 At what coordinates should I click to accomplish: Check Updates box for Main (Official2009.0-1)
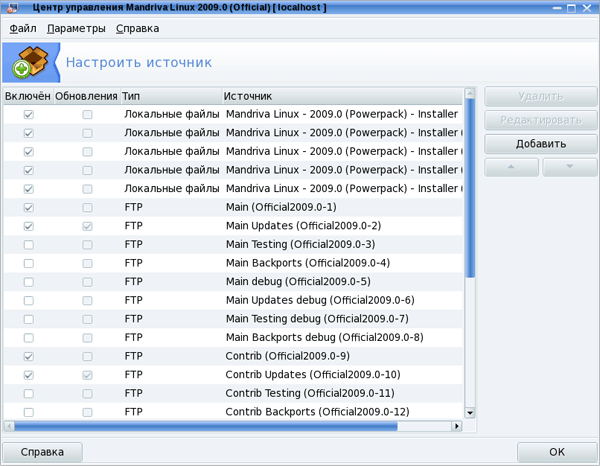87,207
